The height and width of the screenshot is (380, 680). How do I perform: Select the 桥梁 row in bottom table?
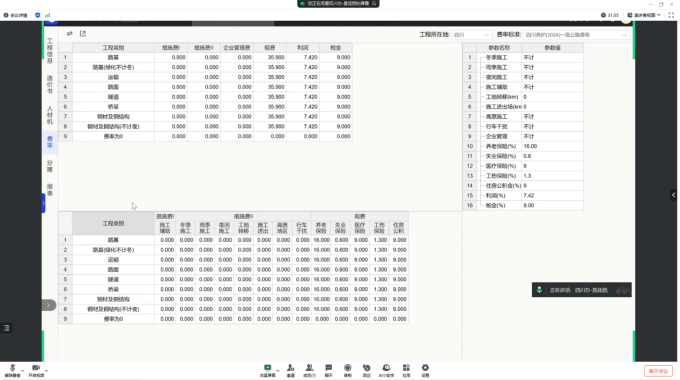[233, 289]
